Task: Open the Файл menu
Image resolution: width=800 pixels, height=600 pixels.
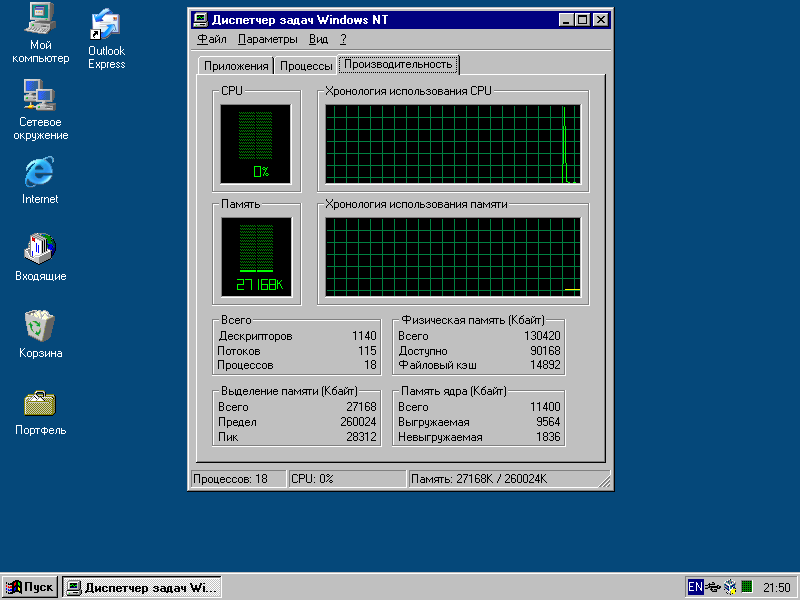Action: coord(212,39)
